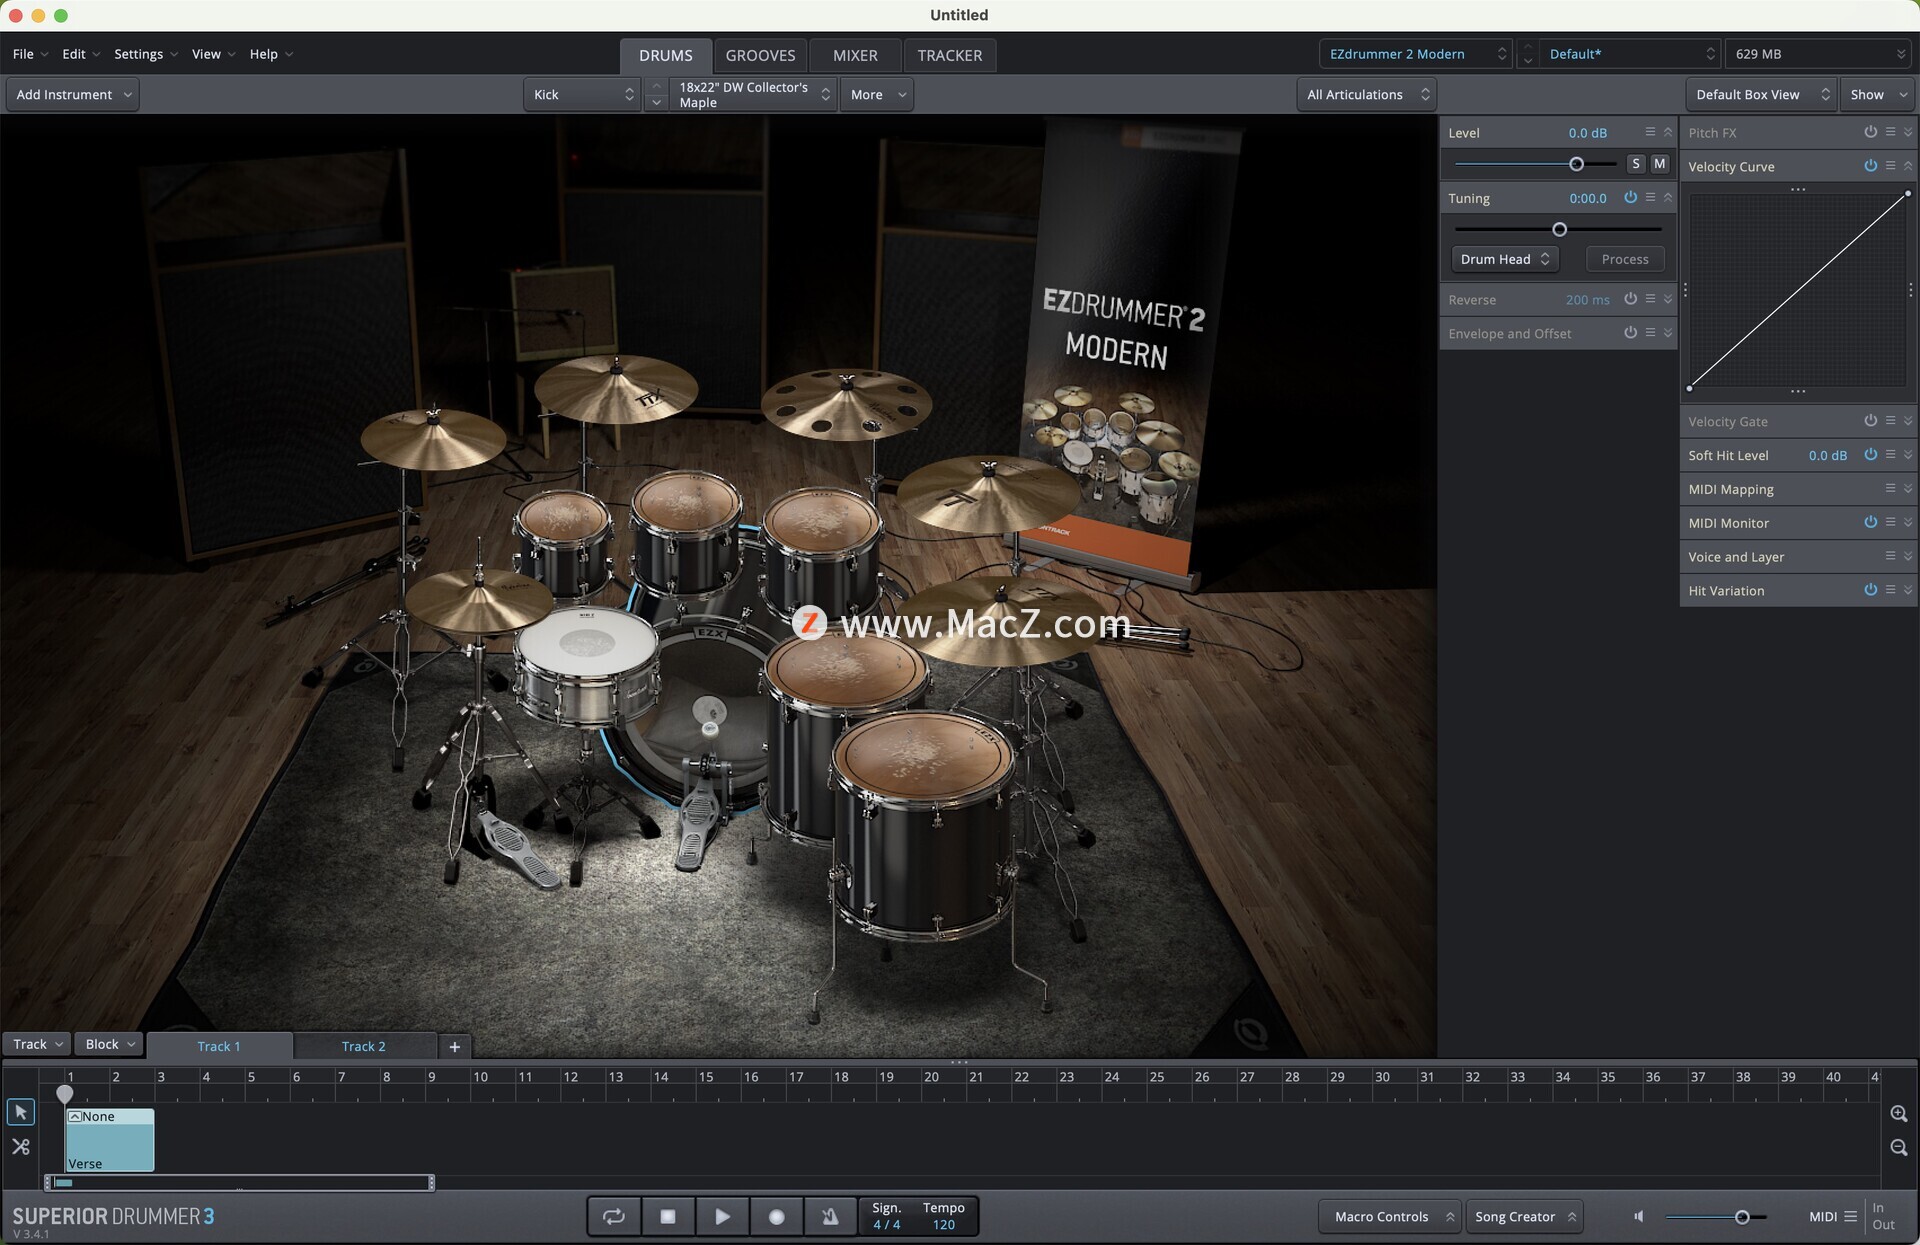Image resolution: width=1920 pixels, height=1245 pixels.
Task: Open the MIDI Mapping menu icon
Action: click(1890, 489)
